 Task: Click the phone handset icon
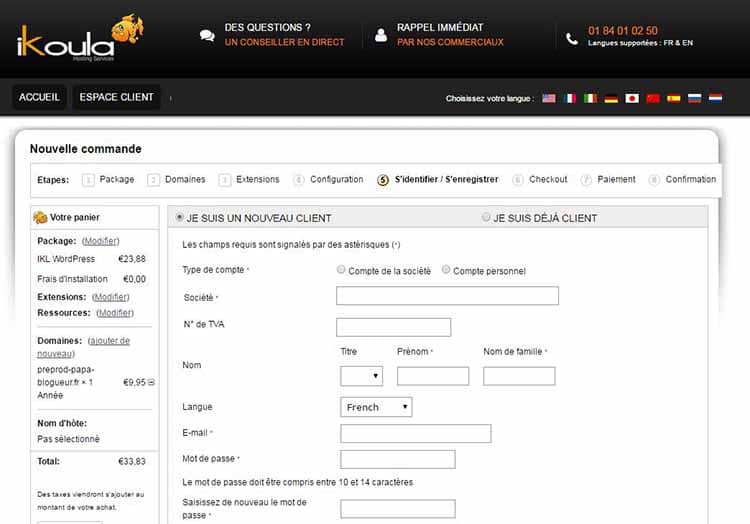pyautogui.click(x=571, y=38)
